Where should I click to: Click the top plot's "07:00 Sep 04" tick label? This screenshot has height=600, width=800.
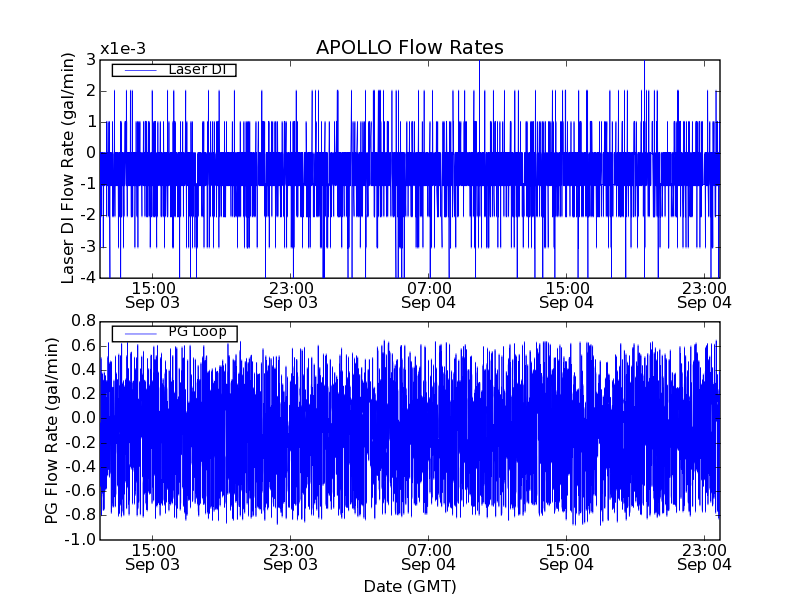point(429,295)
